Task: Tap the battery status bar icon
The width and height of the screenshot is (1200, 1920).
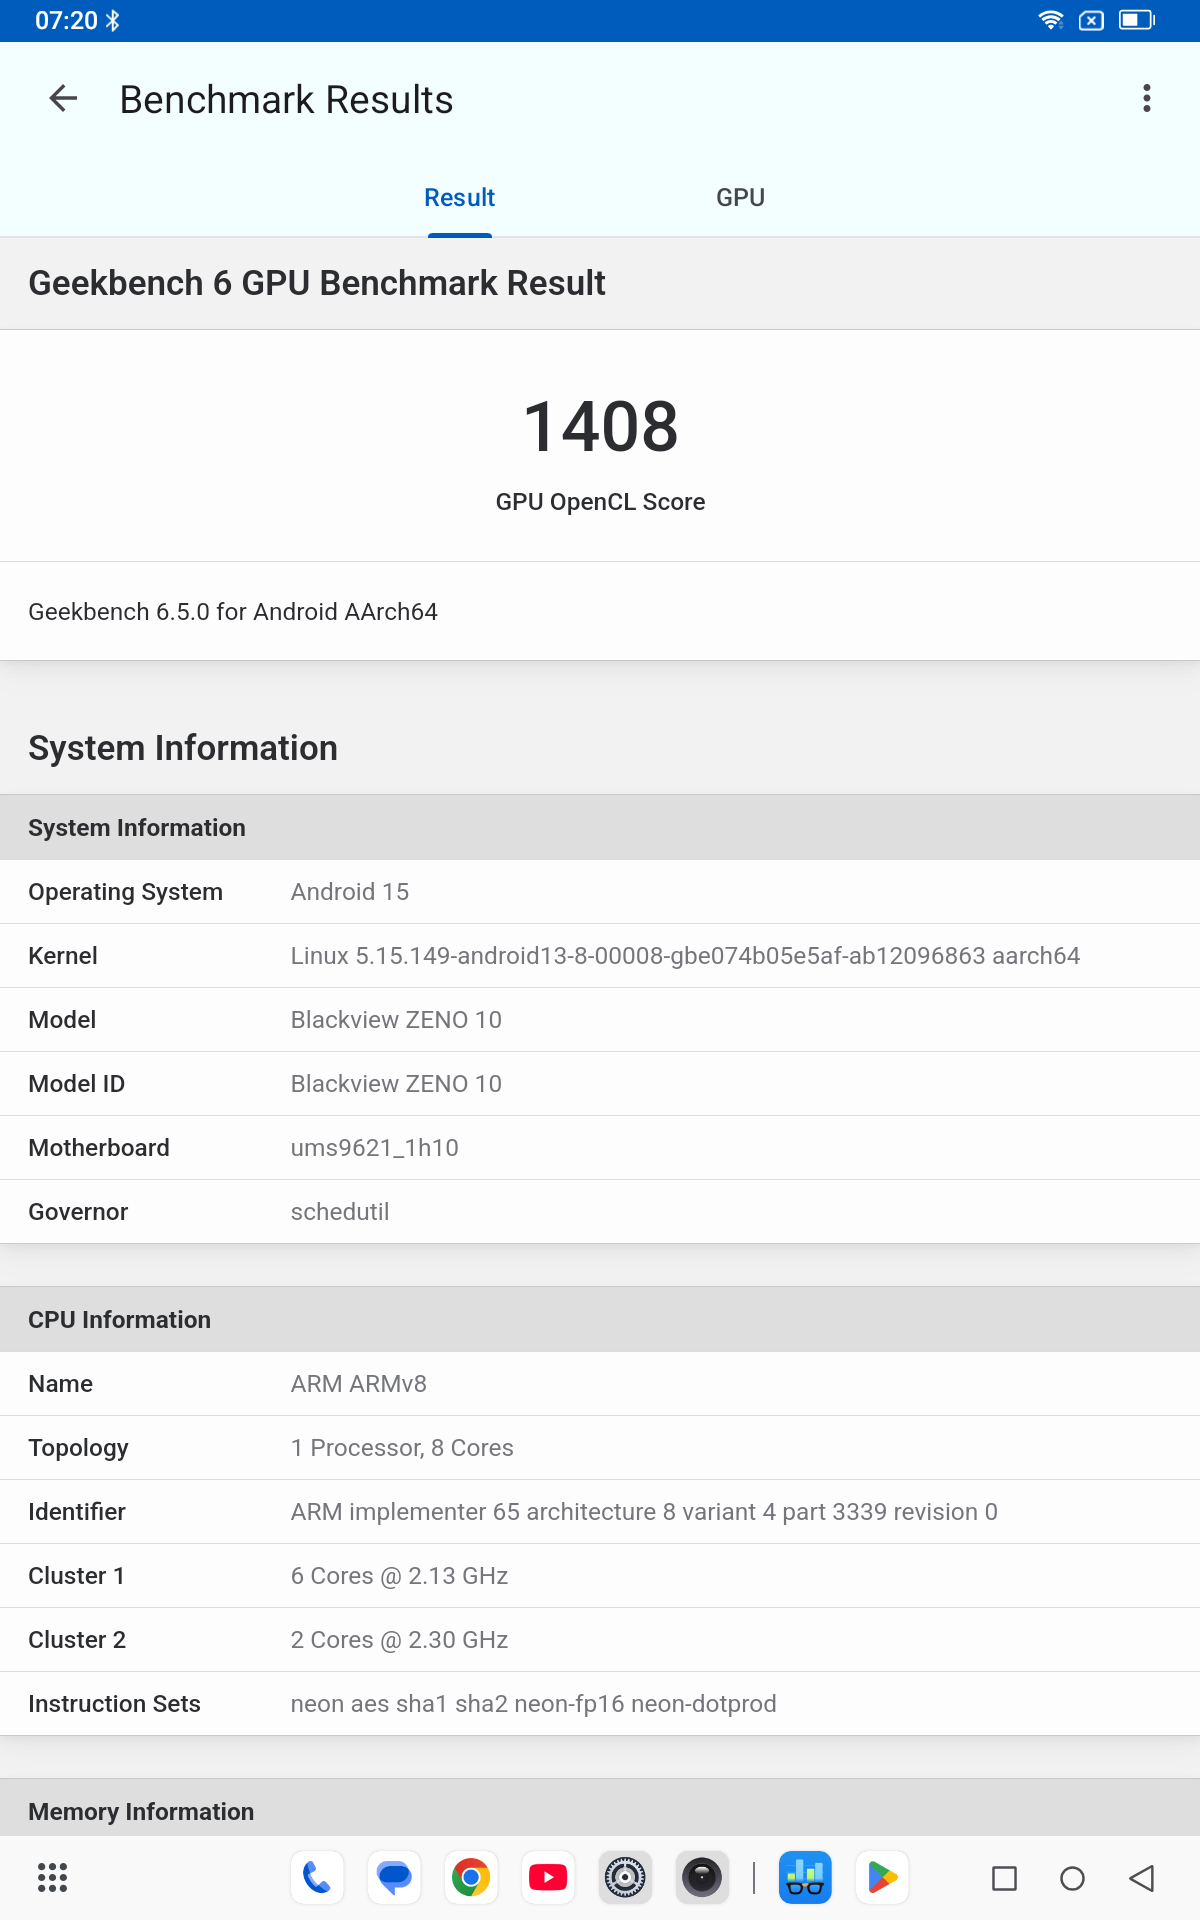Action: pos(1136,20)
